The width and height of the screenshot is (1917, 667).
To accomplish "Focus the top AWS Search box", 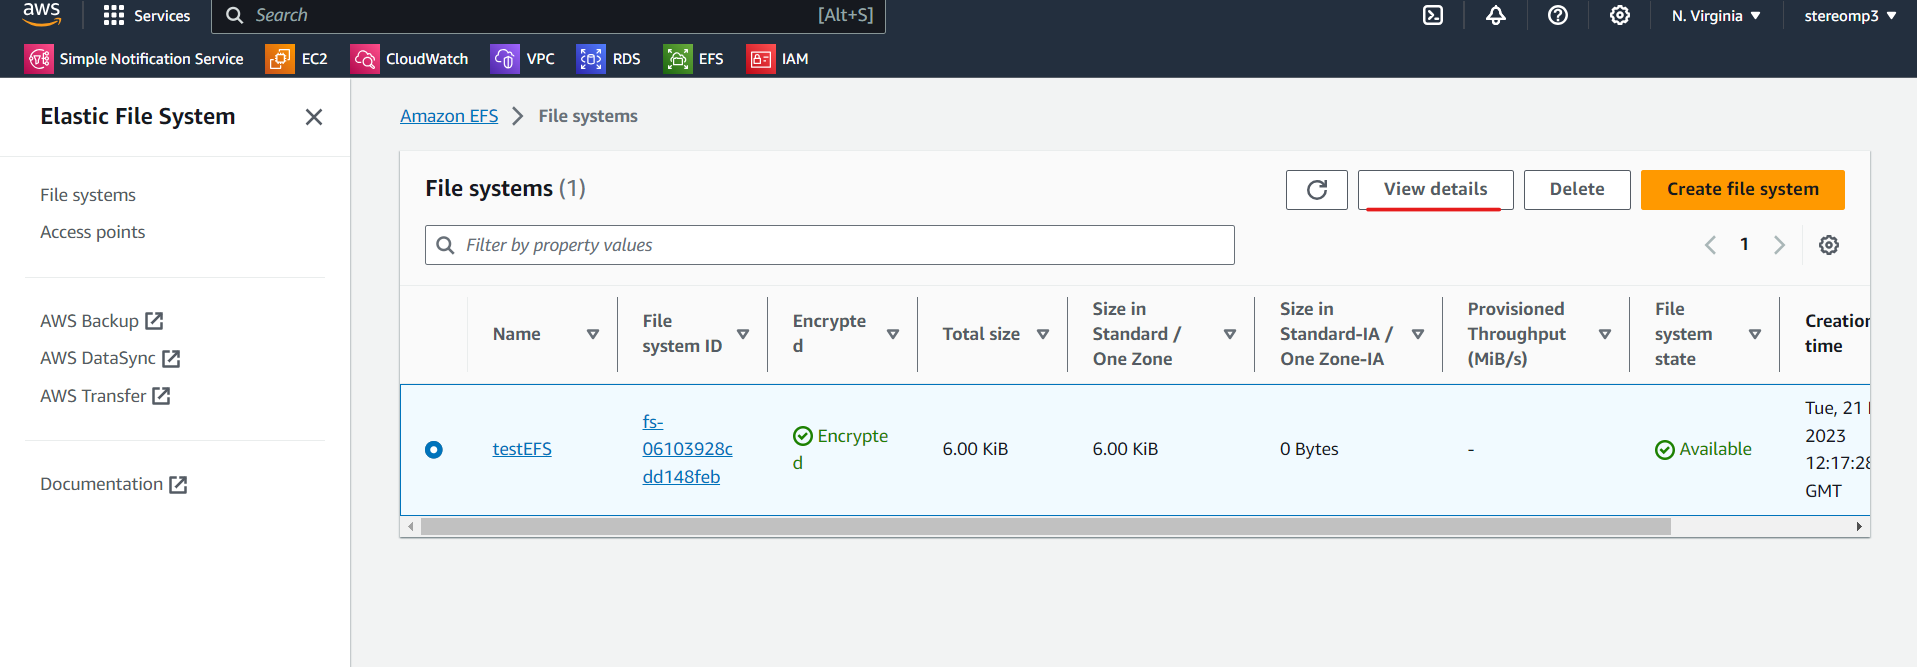I will point(548,16).
